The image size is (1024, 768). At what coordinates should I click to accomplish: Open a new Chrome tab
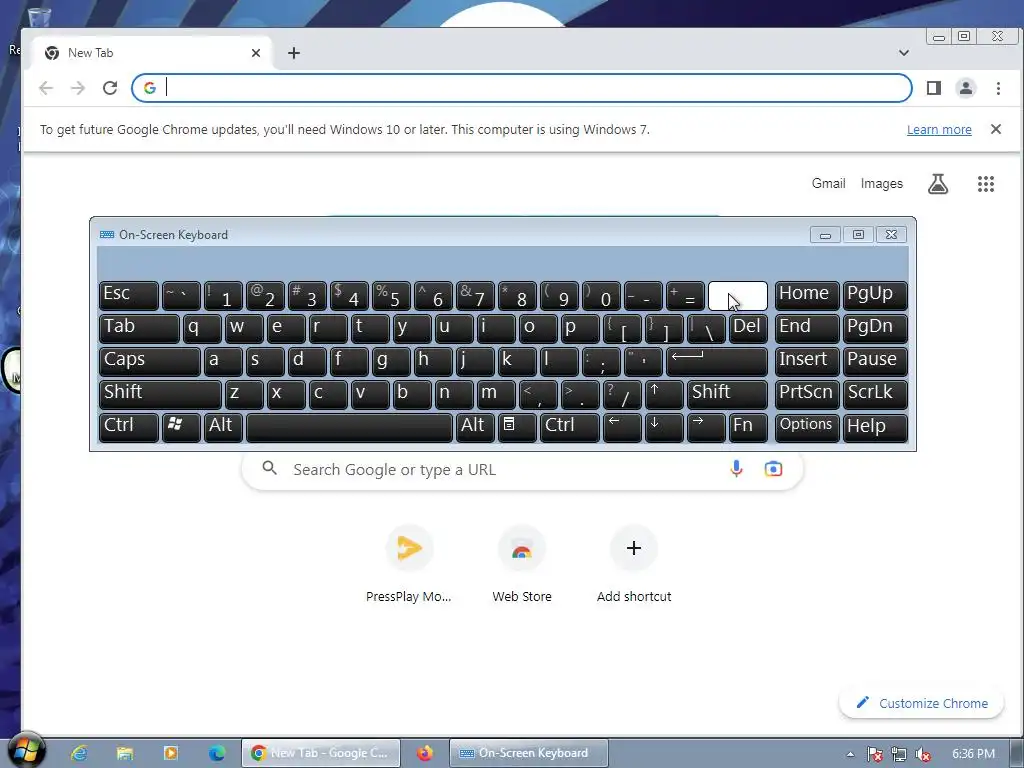click(294, 53)
